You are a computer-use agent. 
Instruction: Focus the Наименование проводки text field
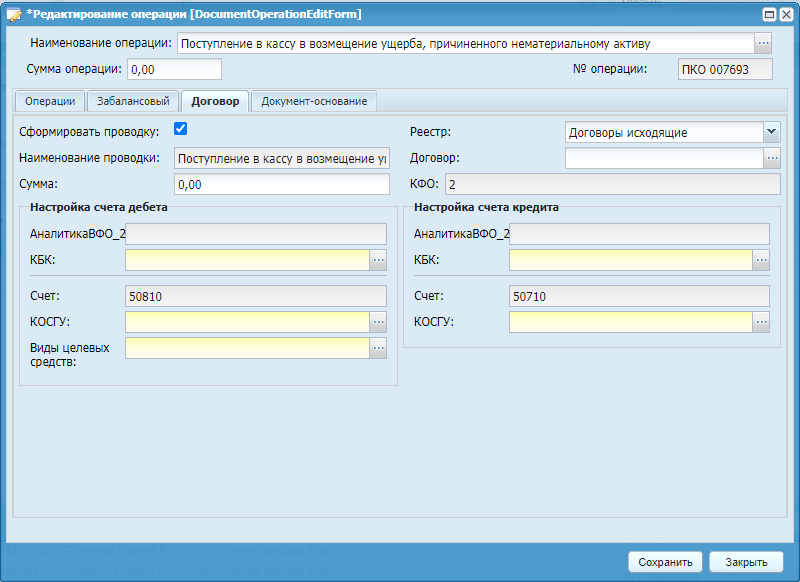pos(281,158)
